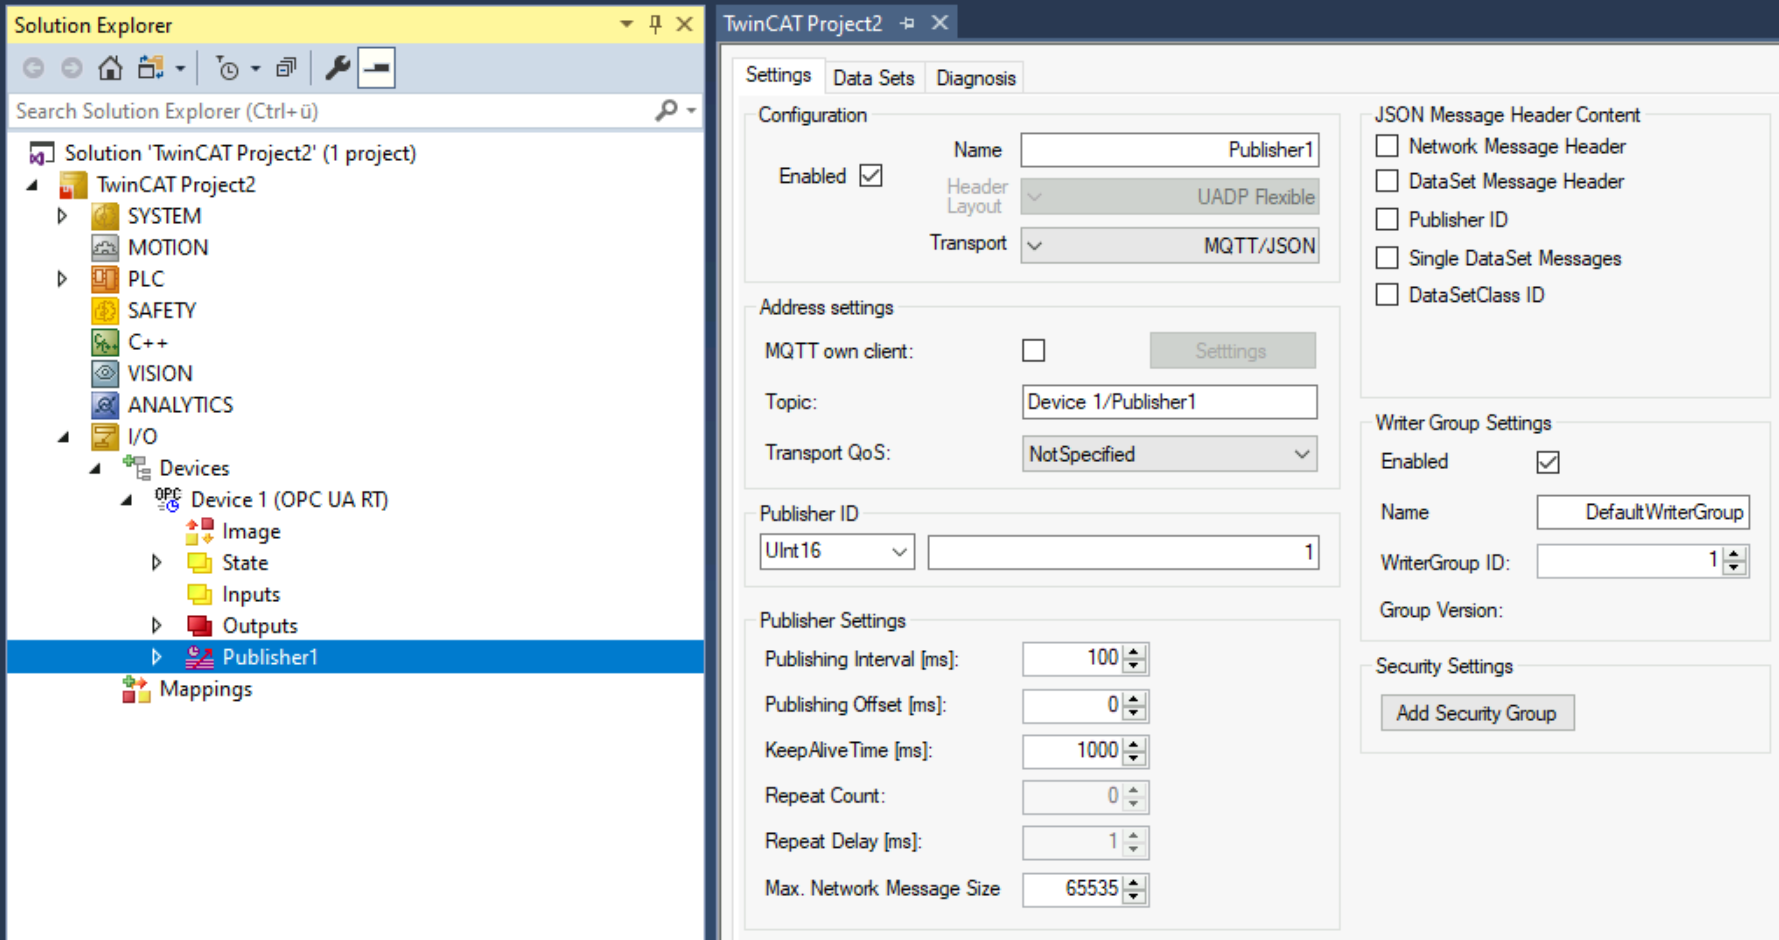Open Properties with the wrench icon

click(337, 68)
